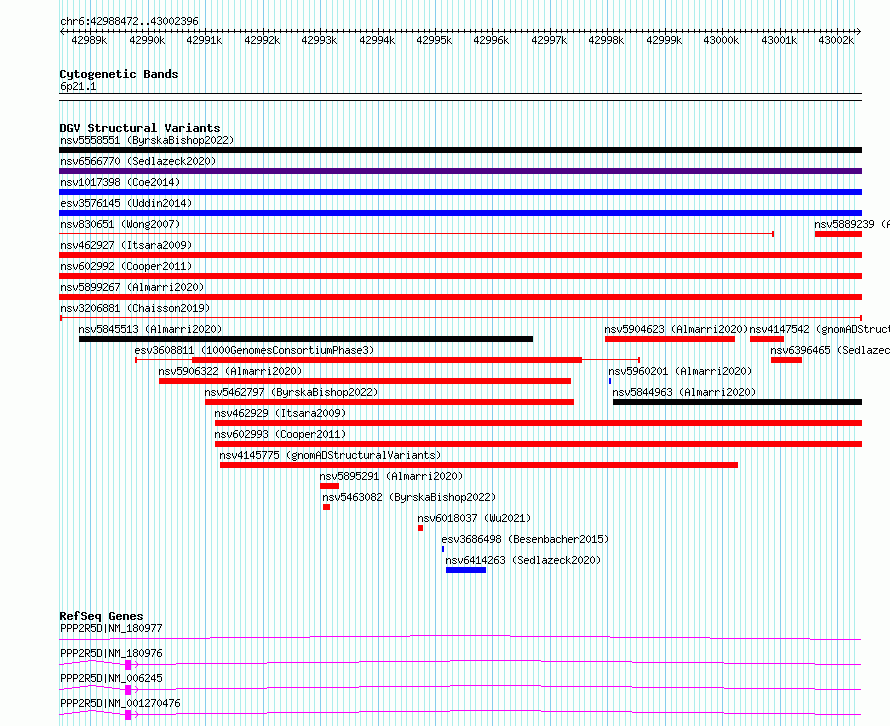Click nsv5845513 (Almarri2020) label
The image size is (890, 726).
150,329
